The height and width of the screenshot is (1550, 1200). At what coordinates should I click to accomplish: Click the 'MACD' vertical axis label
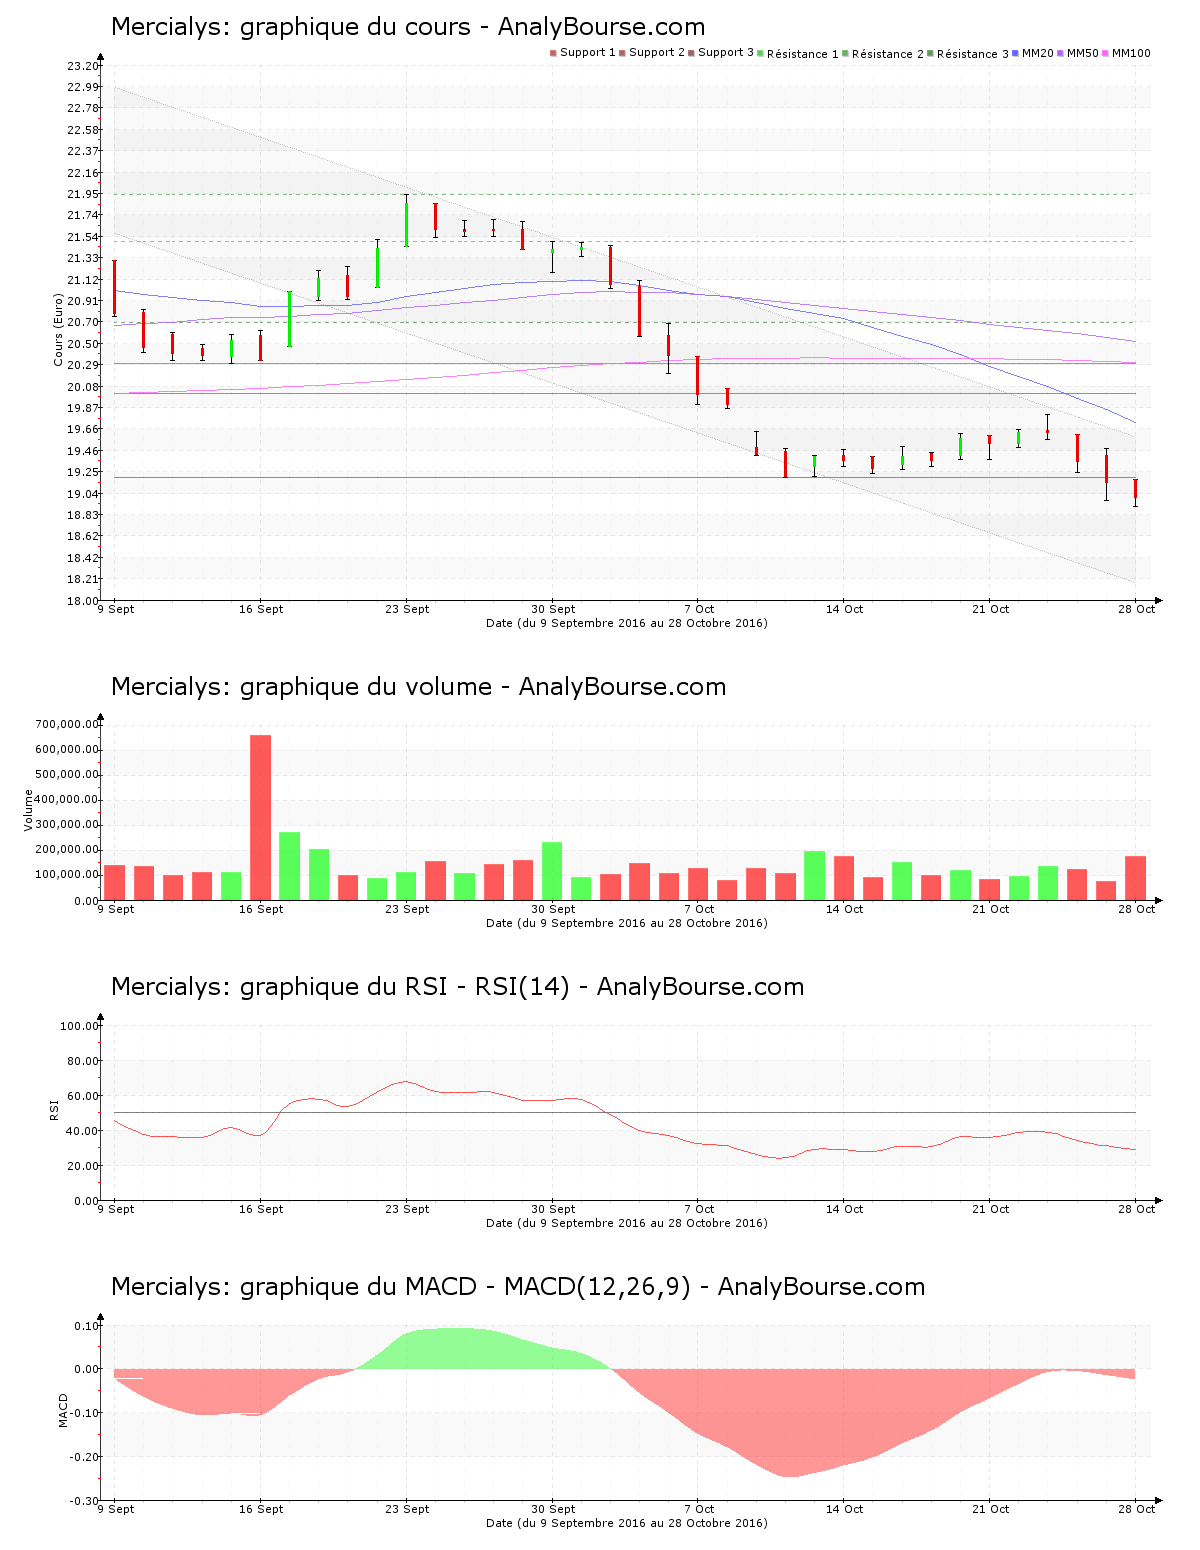pyautogui.click(x=63, y=1410)
